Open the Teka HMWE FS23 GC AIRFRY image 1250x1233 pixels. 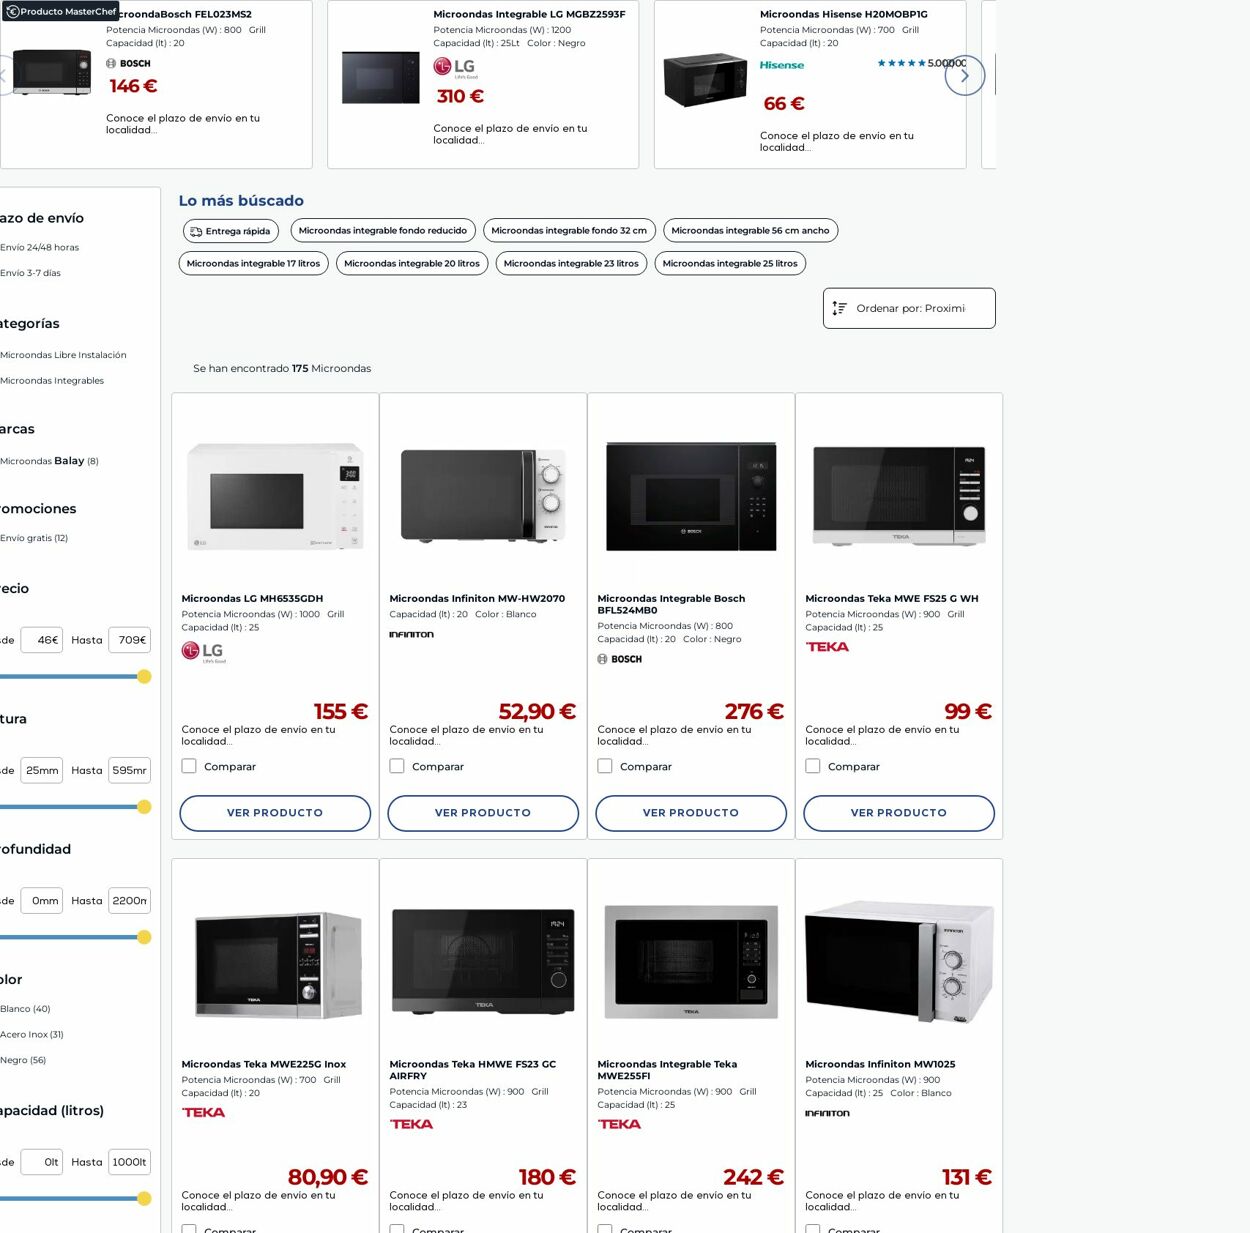click(483, 961)
